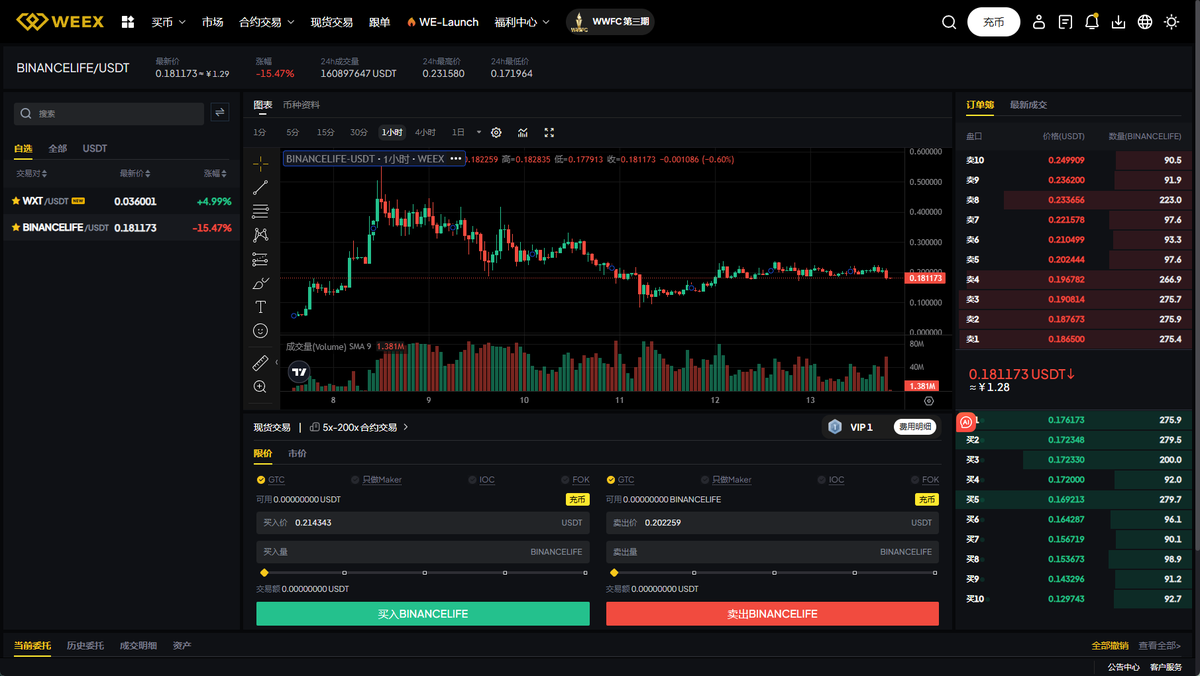The width and height of the screenshot is (1200, 676).
Task: Select the XABCD pattern drawing tool
Action: [260, 234]
